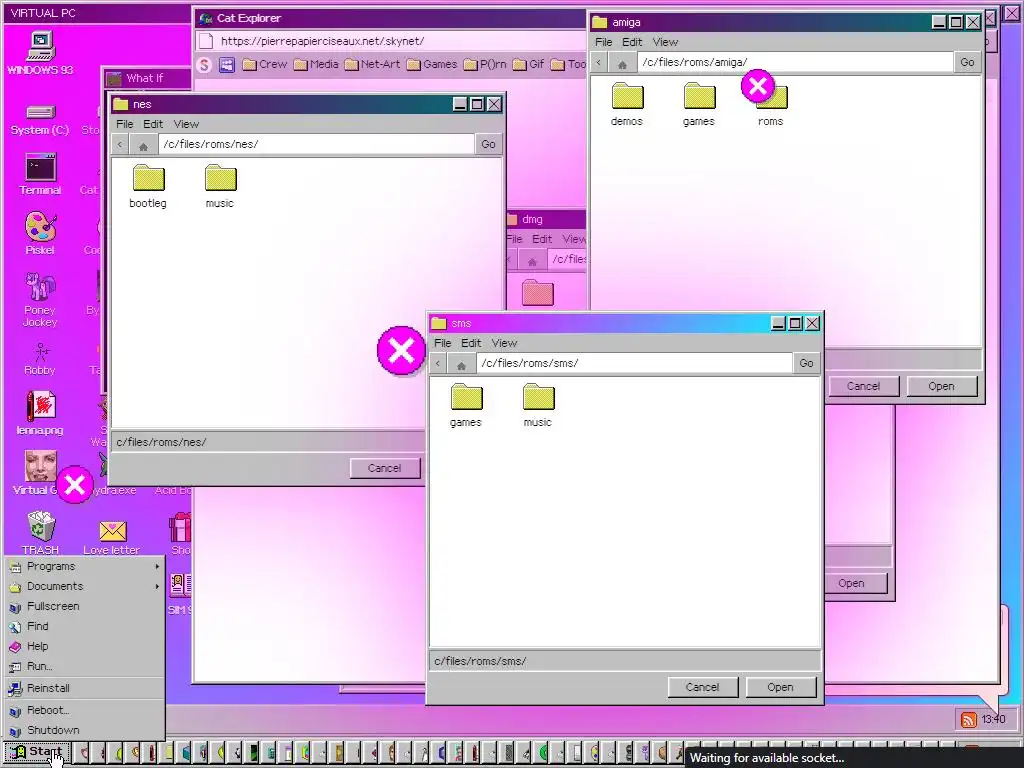Open Games bookmark folder in Cat Explorer
This screenshot has width=1024, height=768.
coord(432,65)
